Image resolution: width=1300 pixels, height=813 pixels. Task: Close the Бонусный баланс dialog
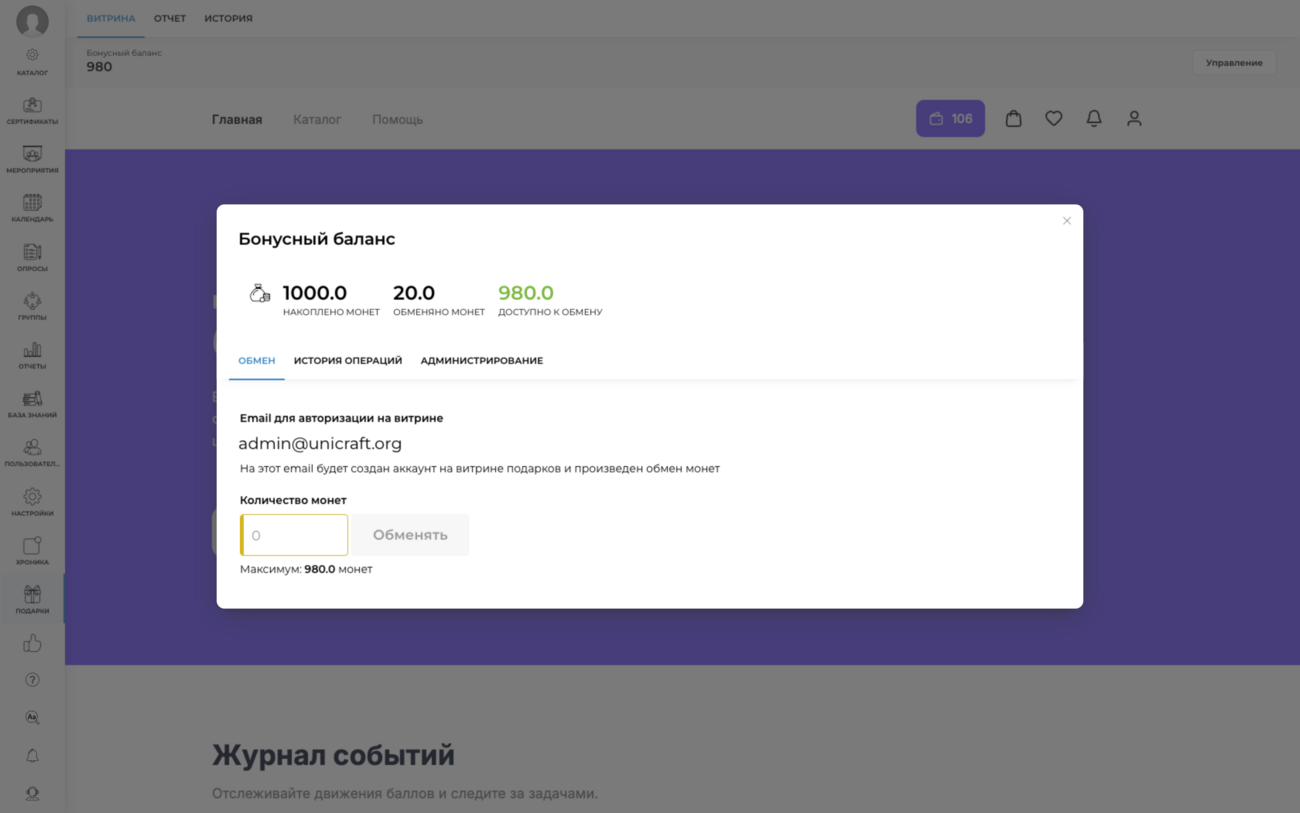[1067, 221]
